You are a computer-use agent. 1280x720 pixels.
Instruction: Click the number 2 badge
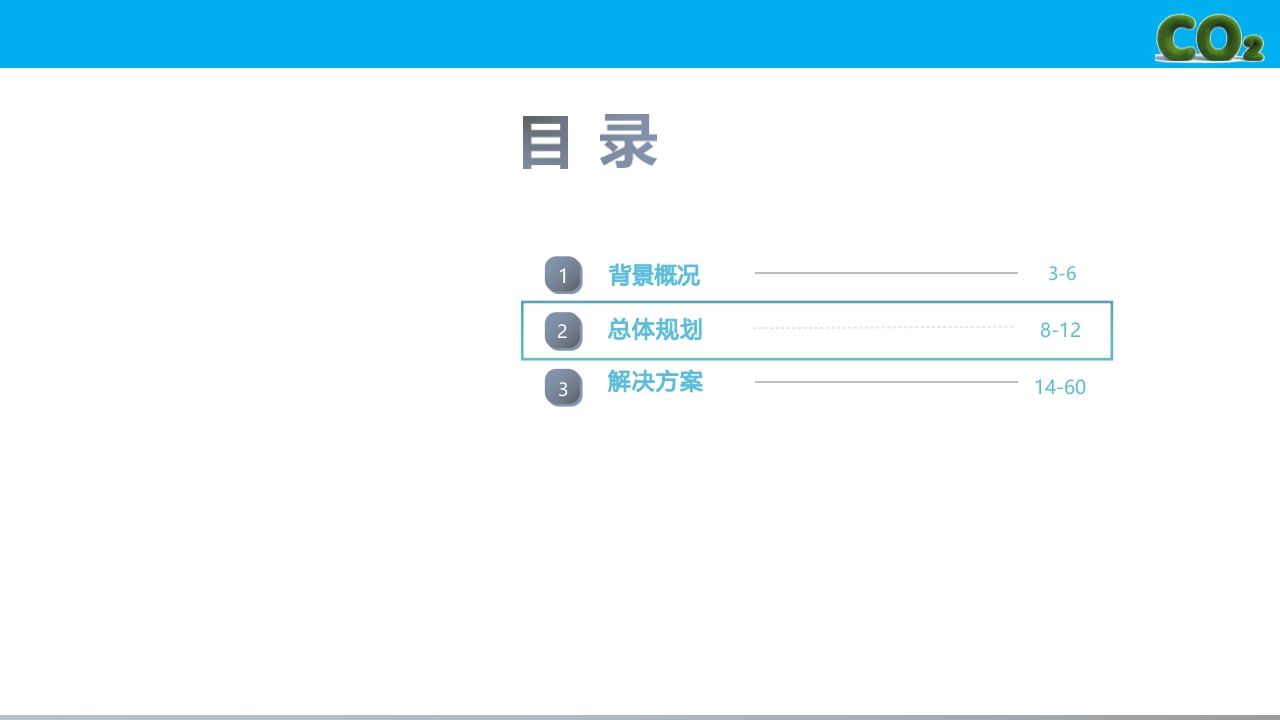coord(563,331)
